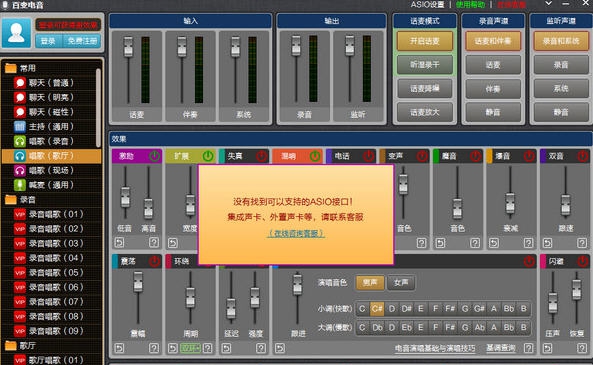
Task: Toggle 闪避 effect power
Action: coord(583,261)
